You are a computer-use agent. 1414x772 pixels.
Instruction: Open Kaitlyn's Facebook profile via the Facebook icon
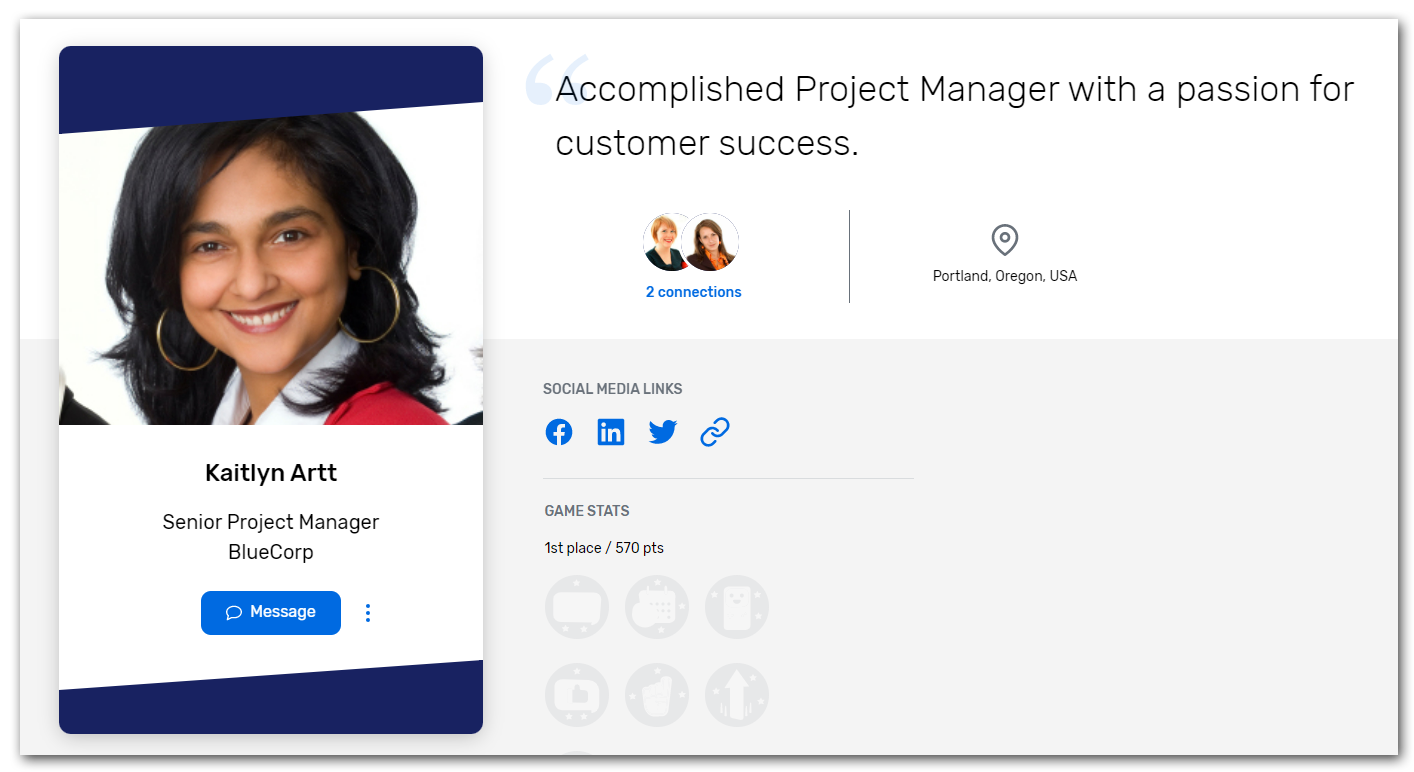pos(559,432)
